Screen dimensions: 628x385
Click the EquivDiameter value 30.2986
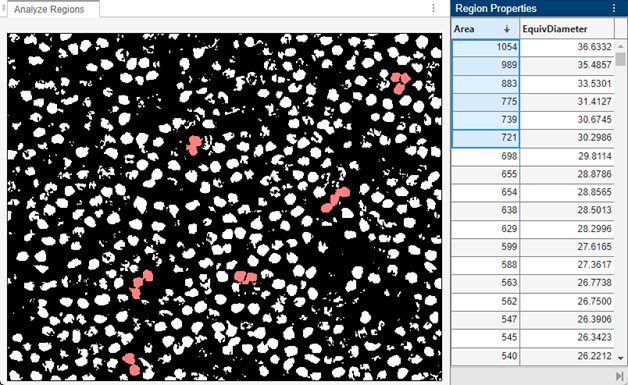click(594, 138)
